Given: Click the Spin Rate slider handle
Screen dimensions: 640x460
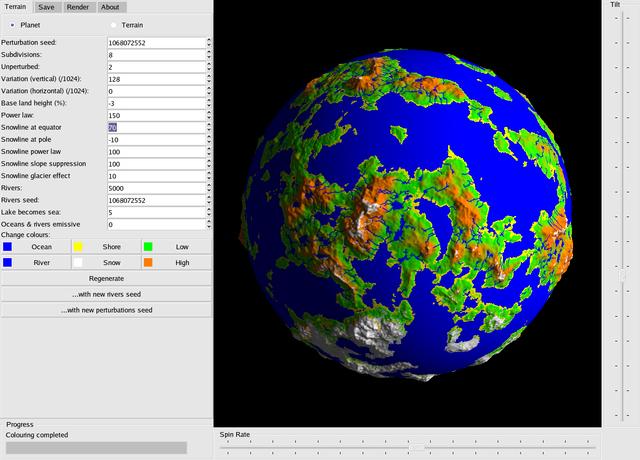Looking at the screenshot, I should click(417, 448).
